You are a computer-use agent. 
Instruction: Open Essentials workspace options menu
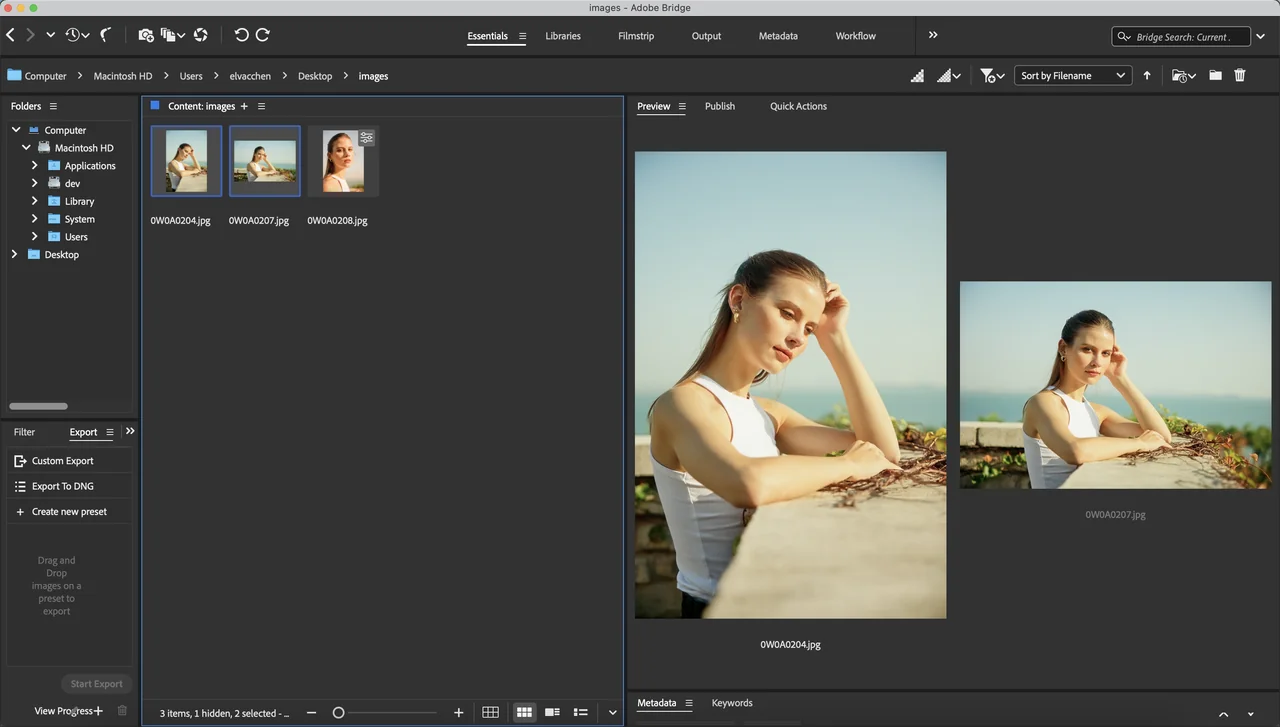coord(522,36)
